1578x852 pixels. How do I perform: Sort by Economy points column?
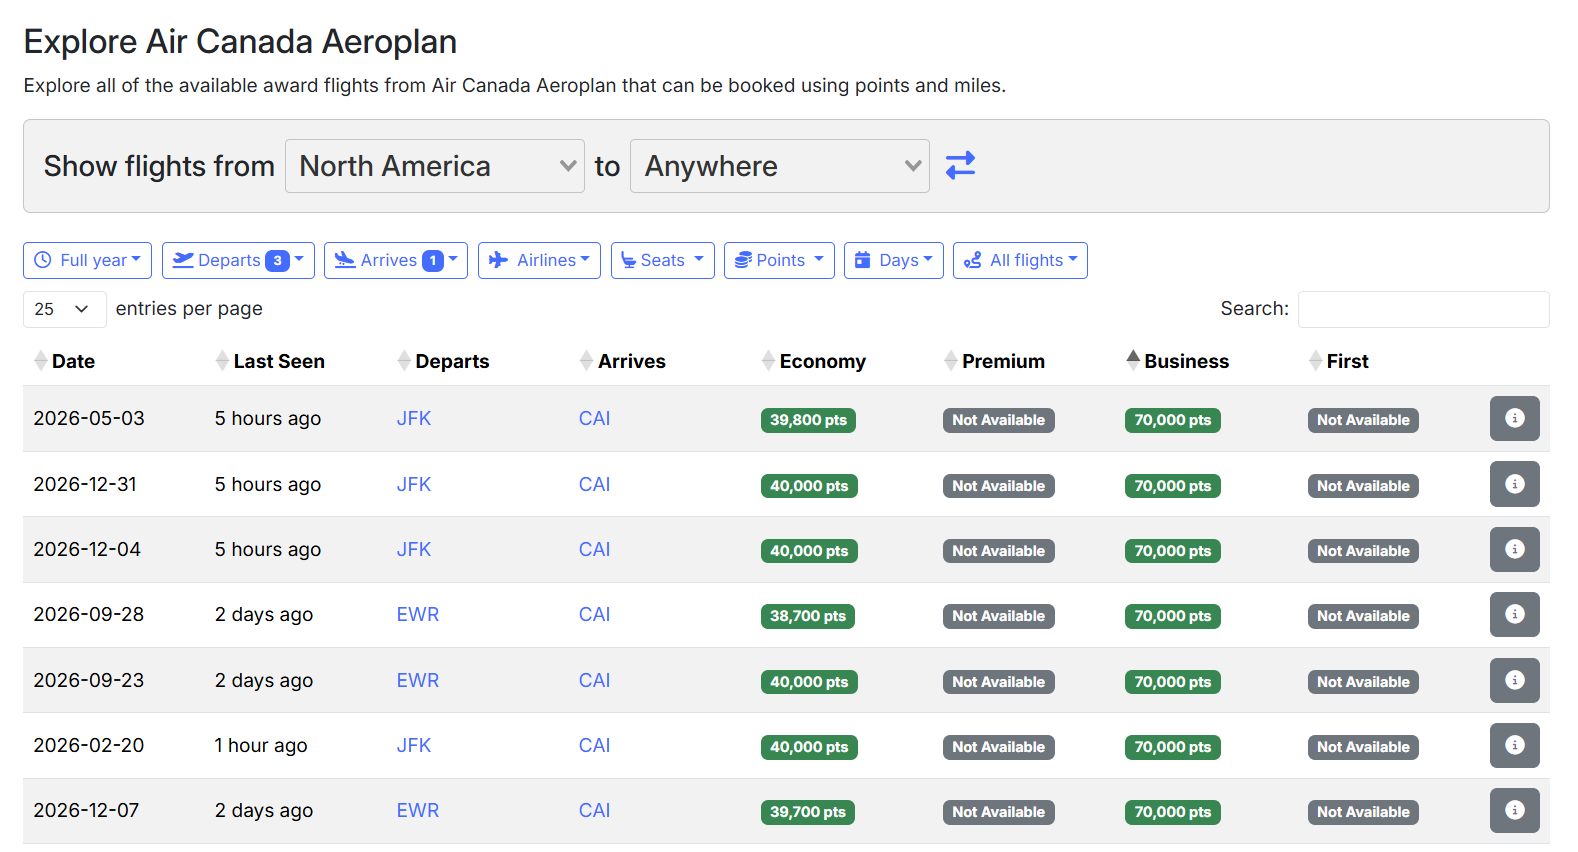click(x=822, y=361)
